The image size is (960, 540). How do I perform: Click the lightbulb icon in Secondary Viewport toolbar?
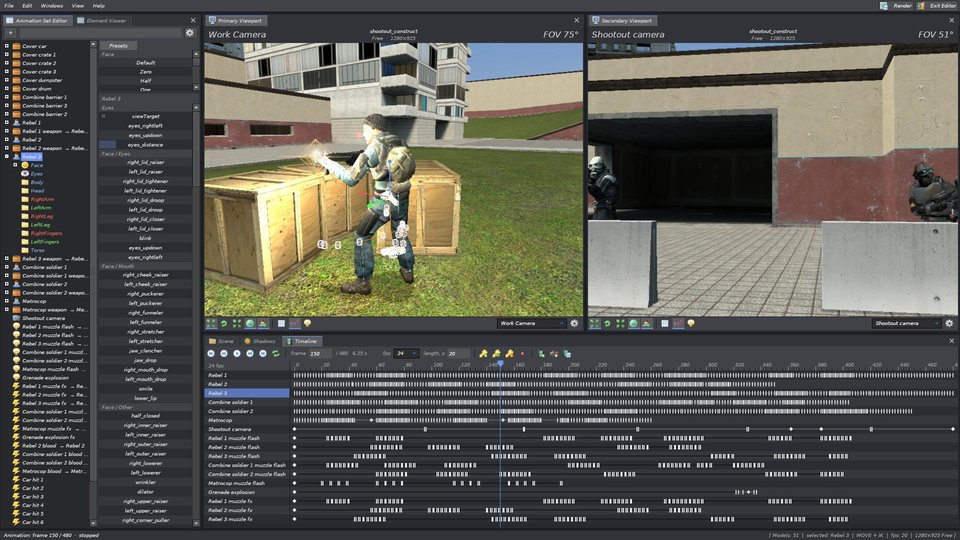click(691, 323)
